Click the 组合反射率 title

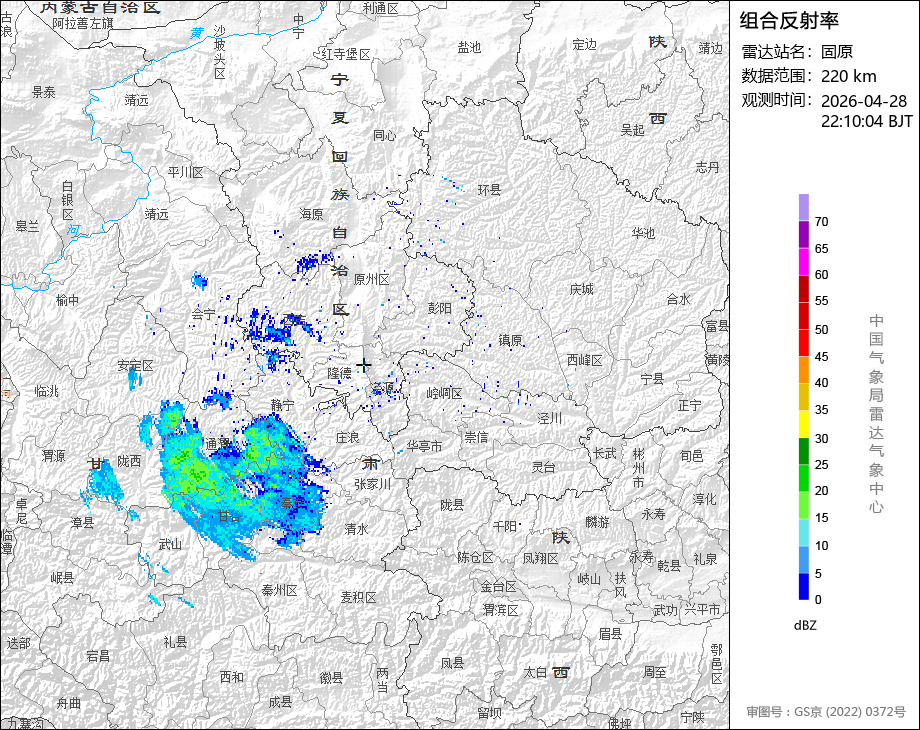pos(789,21)
